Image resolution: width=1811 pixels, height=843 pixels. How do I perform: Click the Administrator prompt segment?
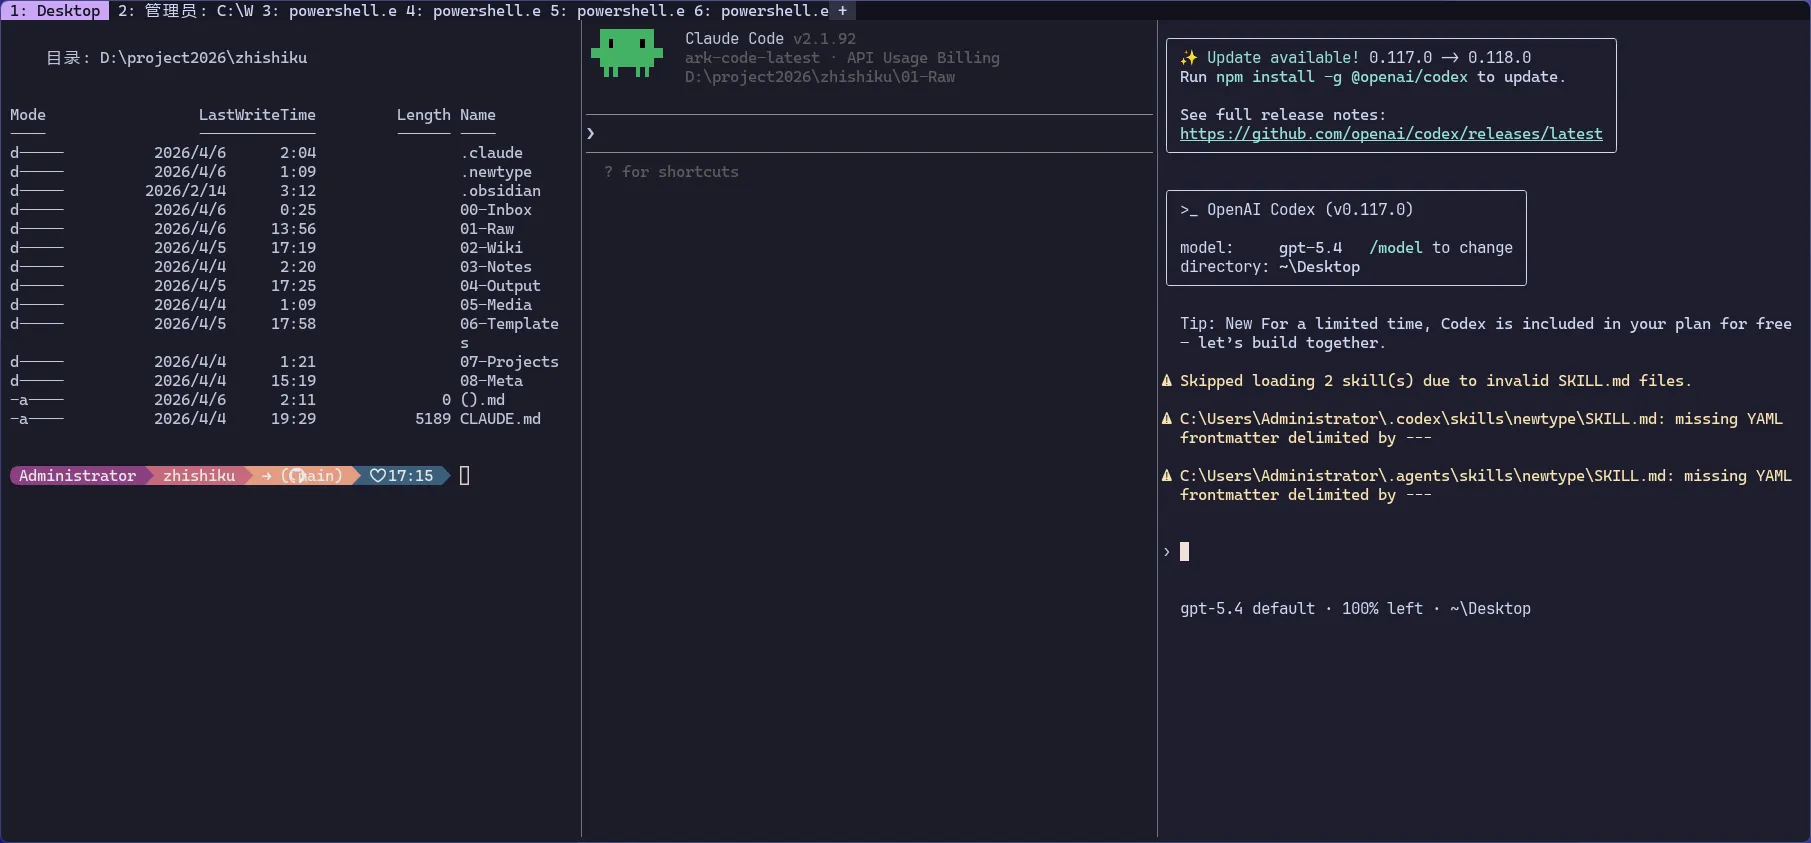[x=77, y=476]
